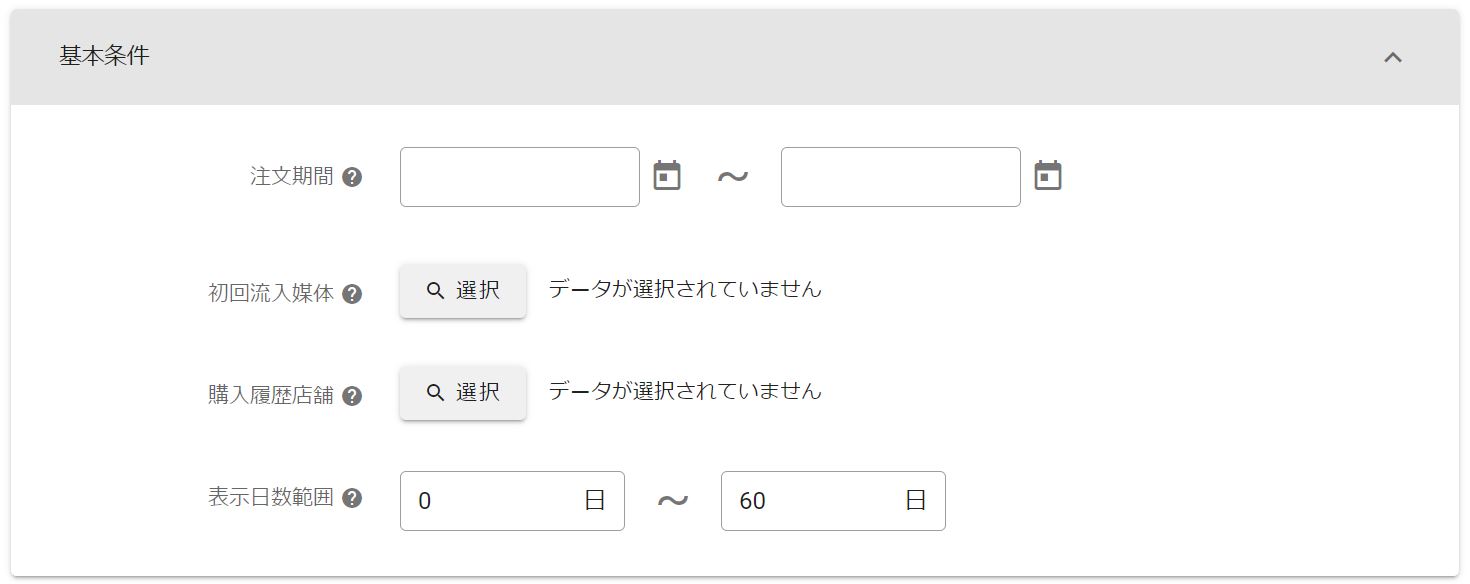The image size is (1470, 584).
Task: Open help tooltip for 注文期間
Action: pyautogui.click(x=352, y=177)
